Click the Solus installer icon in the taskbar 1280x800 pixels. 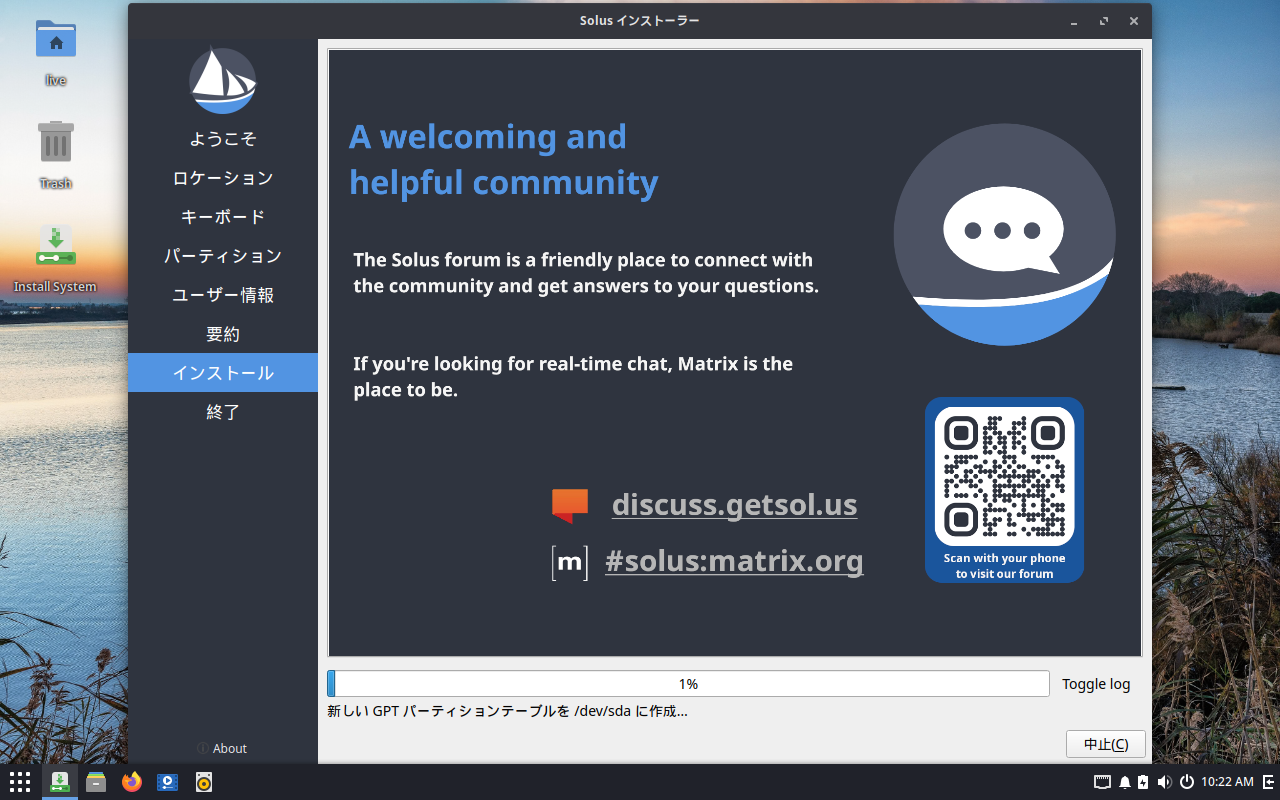click(59, 782)
